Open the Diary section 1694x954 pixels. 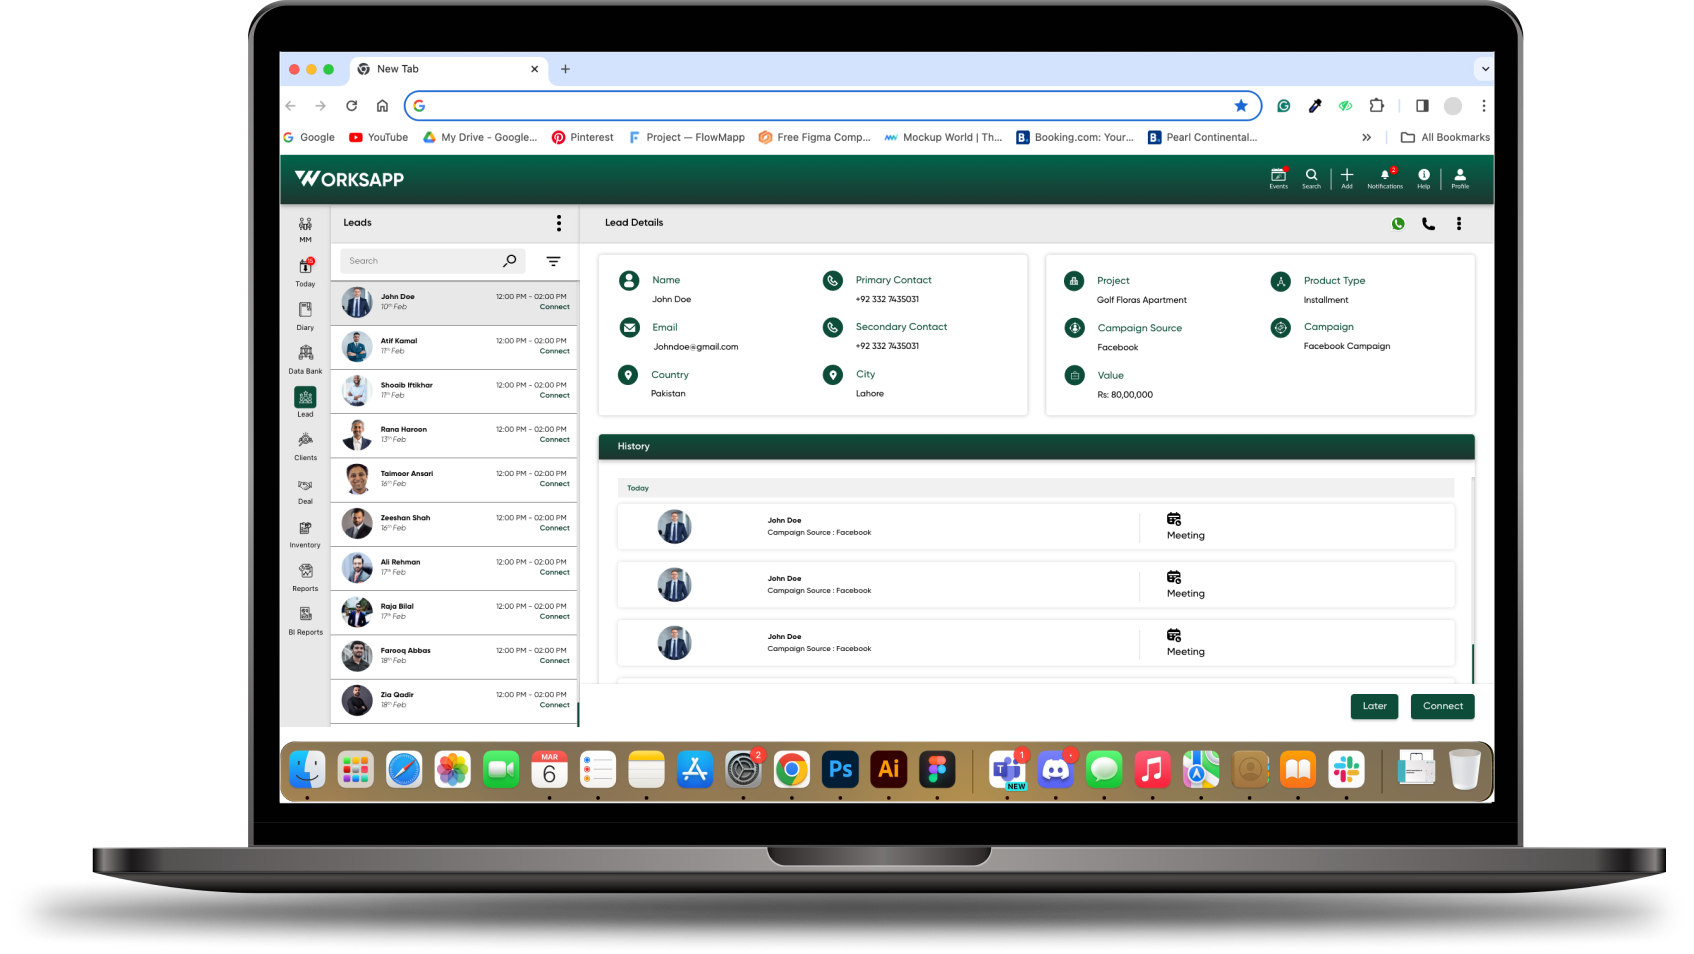pyautogui.click(x=305, y=315)
